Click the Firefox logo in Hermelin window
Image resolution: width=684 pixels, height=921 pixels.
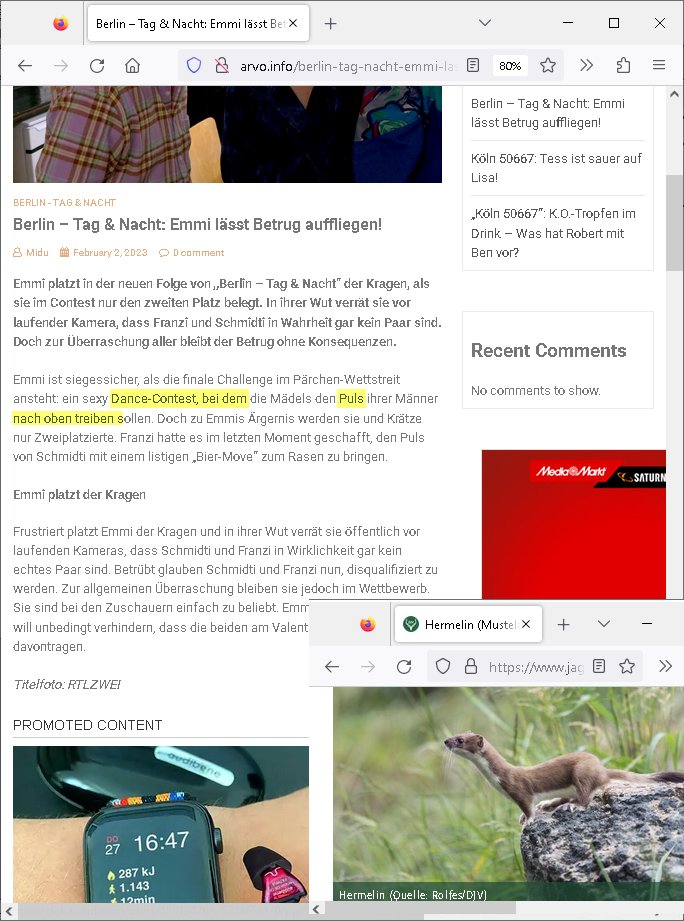click(368, 624)
